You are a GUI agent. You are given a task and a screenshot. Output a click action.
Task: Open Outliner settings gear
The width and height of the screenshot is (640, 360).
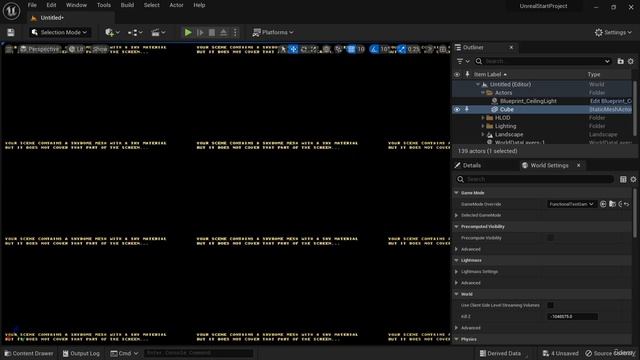[x=631, y=61]
